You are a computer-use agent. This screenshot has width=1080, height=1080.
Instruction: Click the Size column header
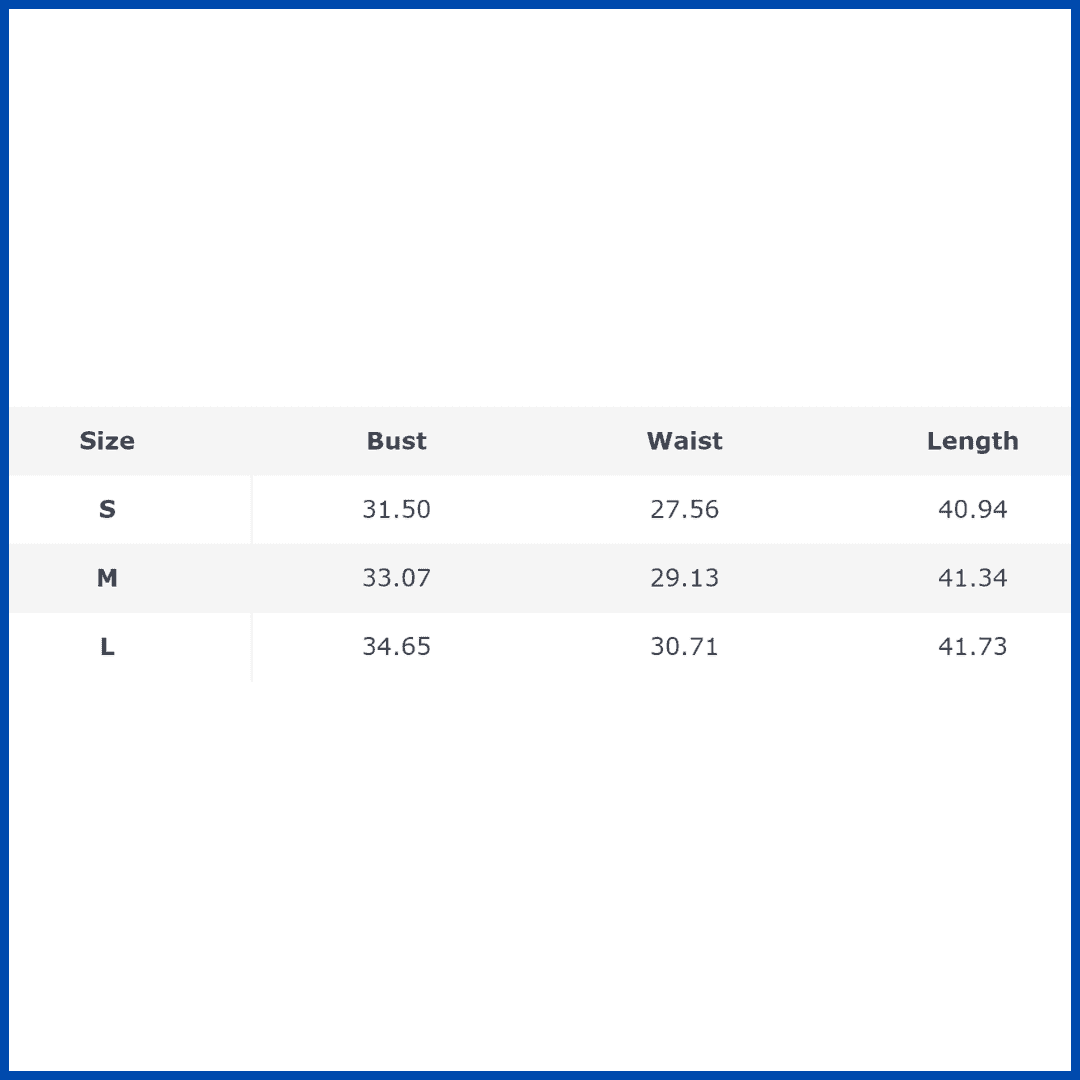[x=107, y=441]
